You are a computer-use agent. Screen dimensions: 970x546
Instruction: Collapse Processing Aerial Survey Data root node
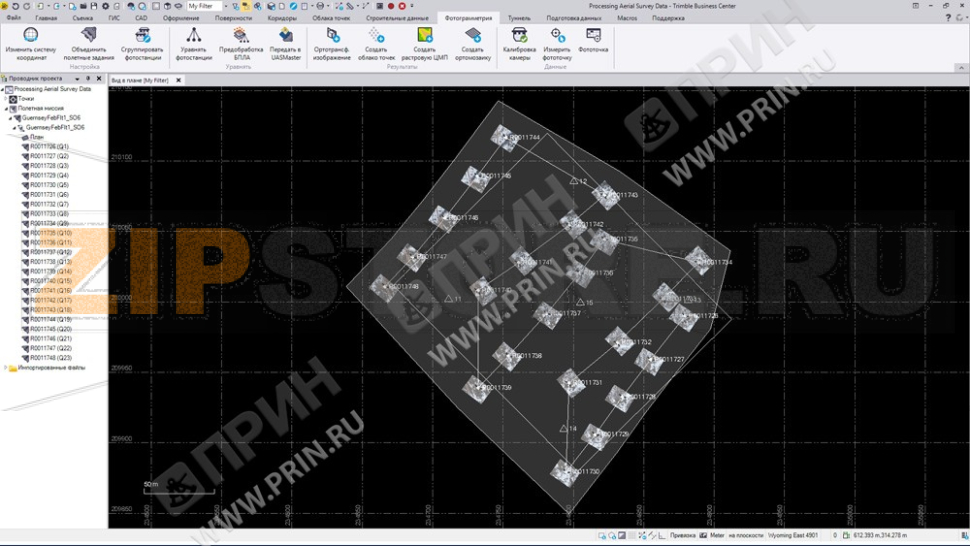coord(2,89)
